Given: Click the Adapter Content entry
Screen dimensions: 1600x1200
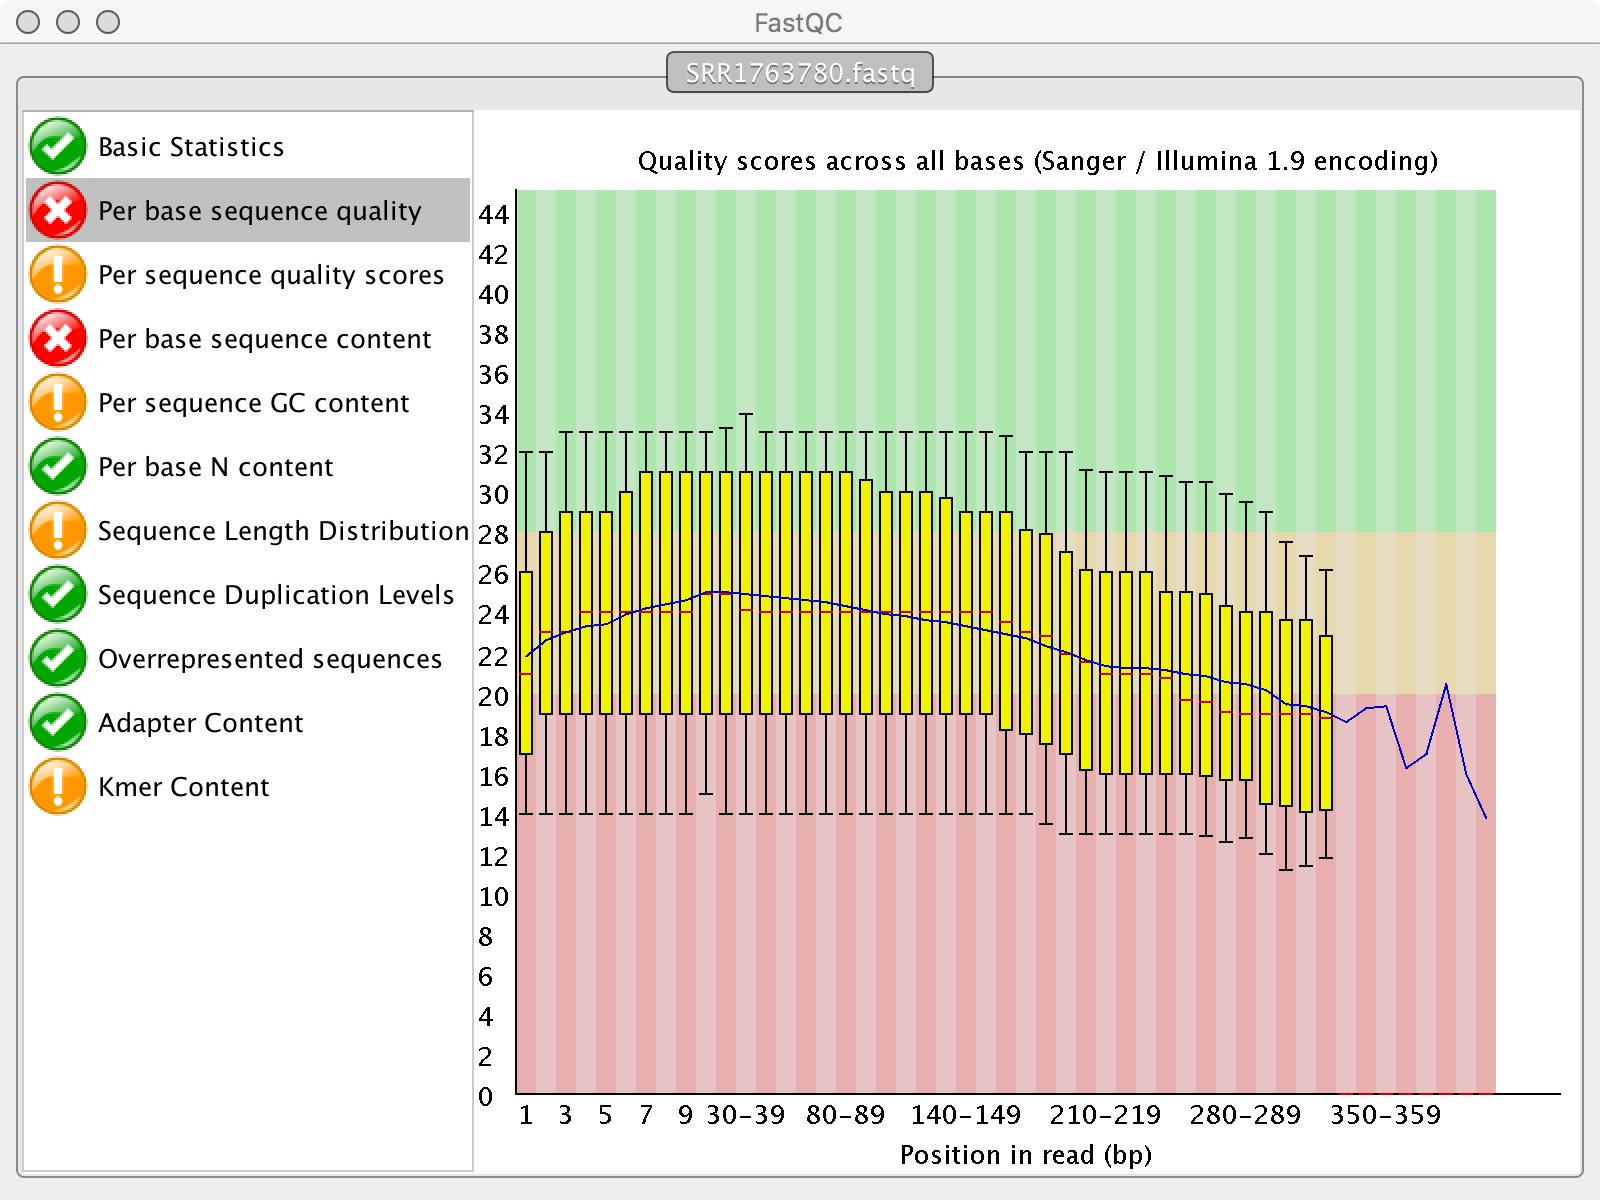Looking at the screenshot, I should (200, 722).
